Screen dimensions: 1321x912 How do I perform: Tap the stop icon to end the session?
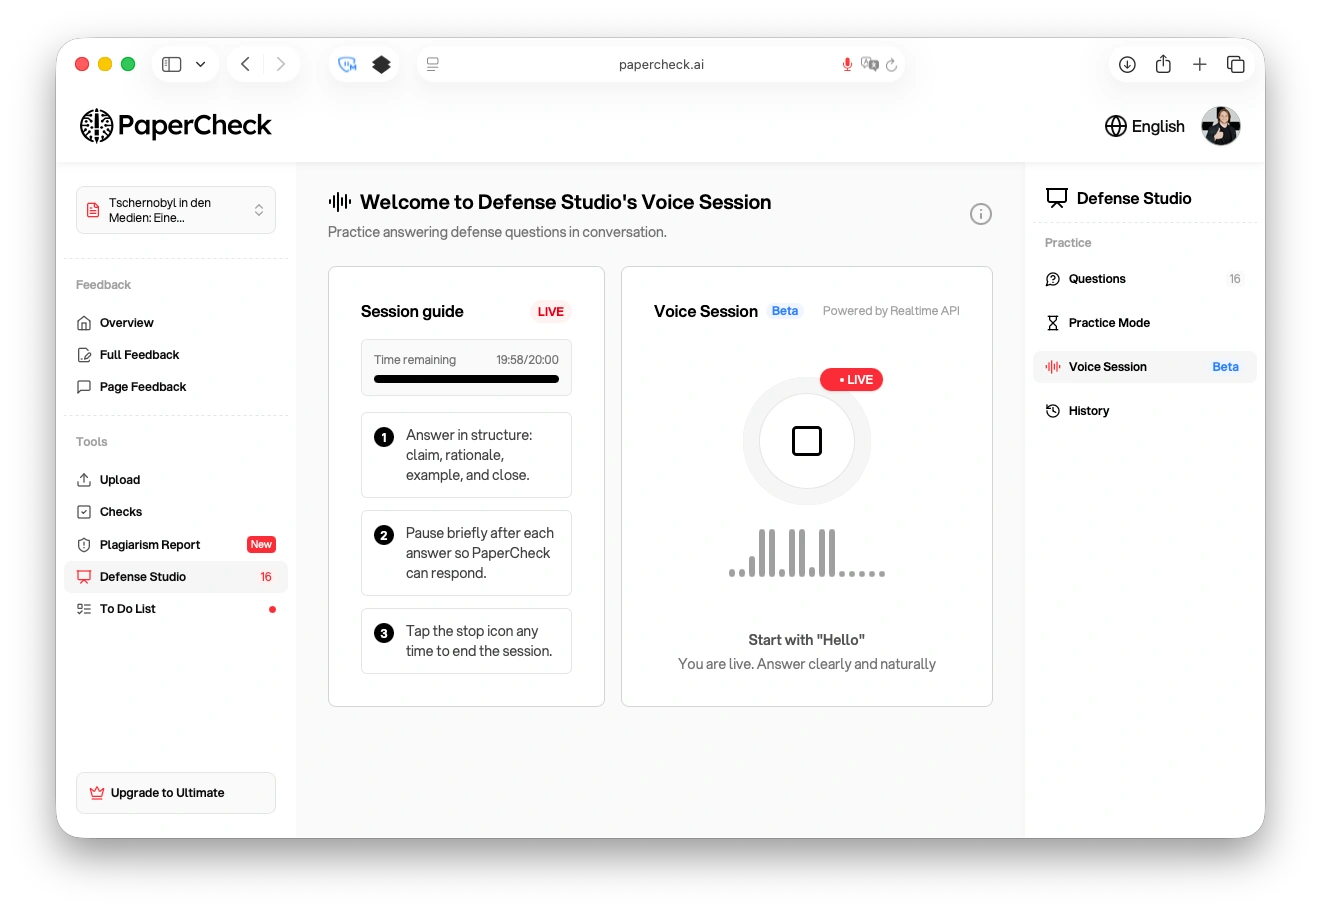point(806,440)
